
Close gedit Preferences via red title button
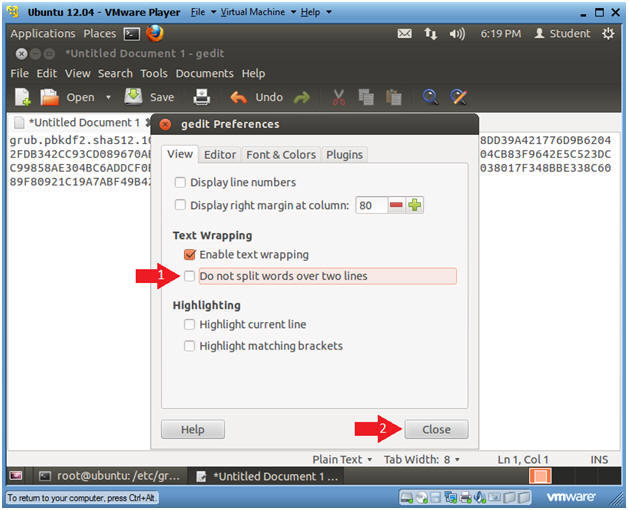coord(165,125)
